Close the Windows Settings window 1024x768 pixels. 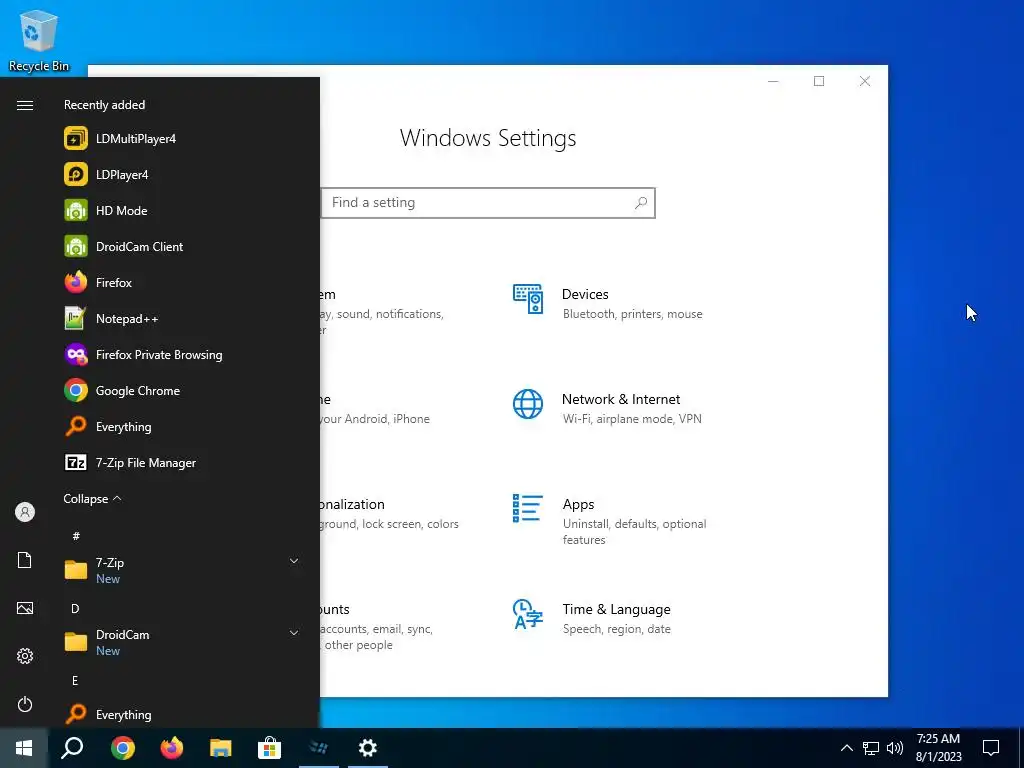(865, 81)
